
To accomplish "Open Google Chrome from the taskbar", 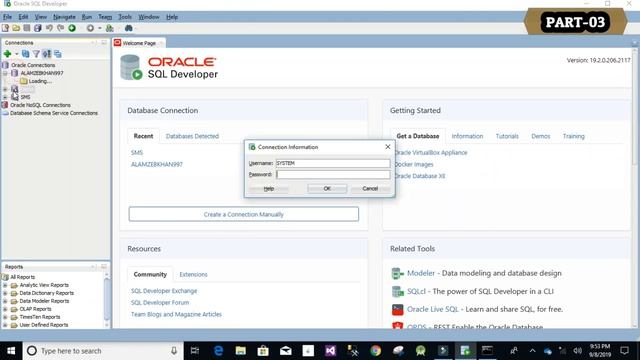I will tap(376, 351).
